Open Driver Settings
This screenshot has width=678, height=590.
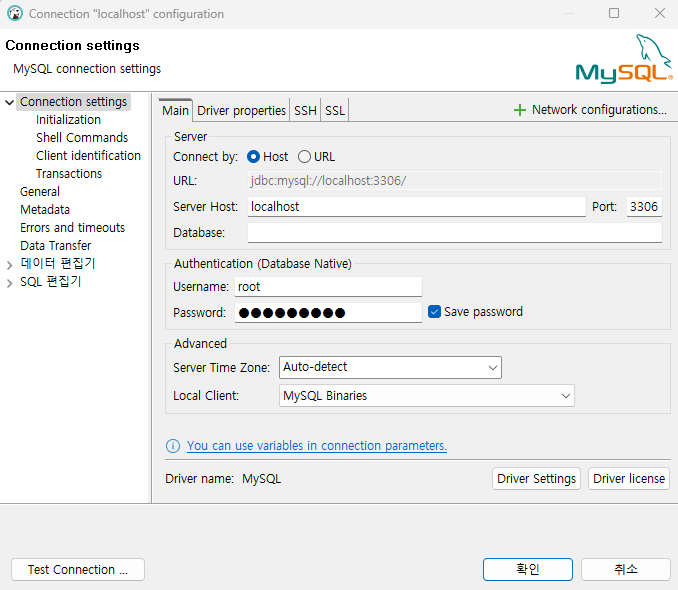coord(536,478)
